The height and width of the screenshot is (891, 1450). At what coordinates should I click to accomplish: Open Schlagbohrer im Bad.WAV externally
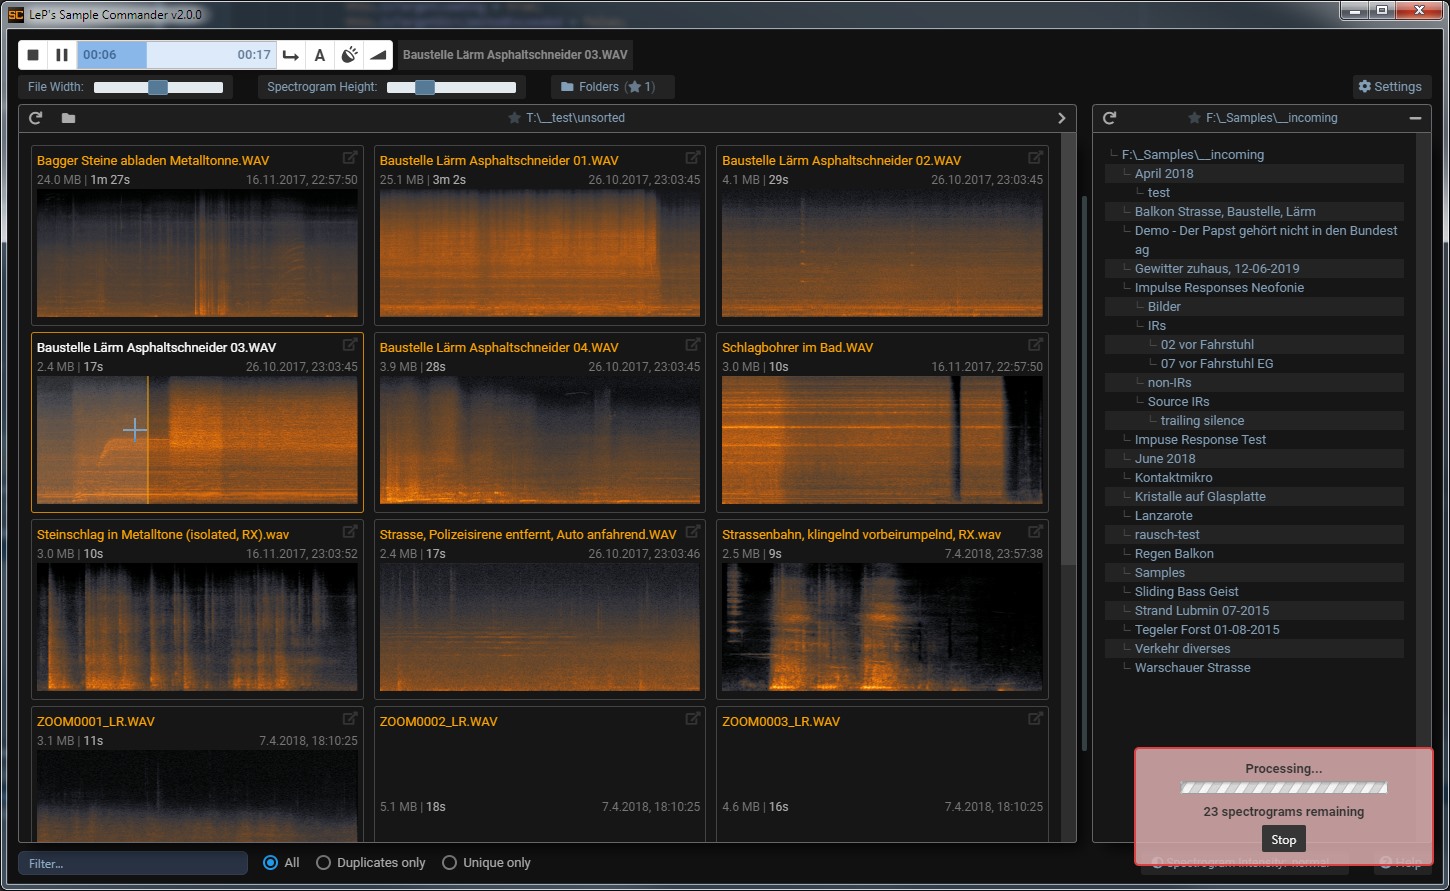coord(1035,345)
